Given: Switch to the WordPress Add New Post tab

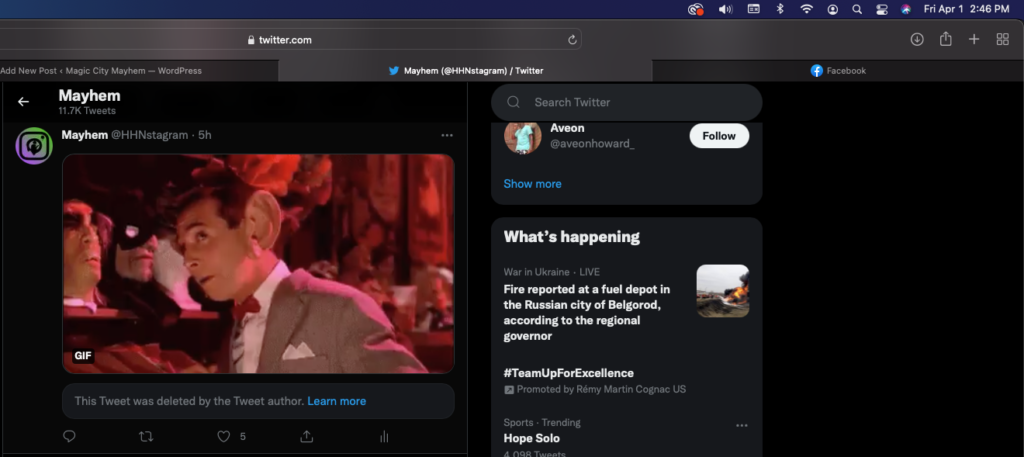Looking at the screenshot, I should pos(101,71).
